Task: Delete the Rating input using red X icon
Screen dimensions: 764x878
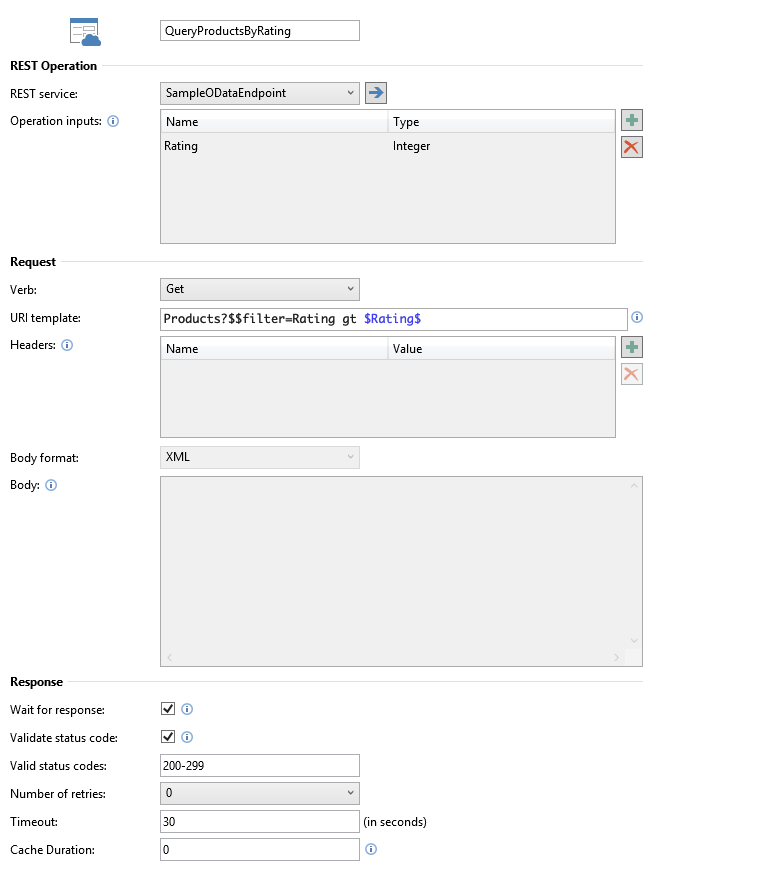Action: pos(632,146)
